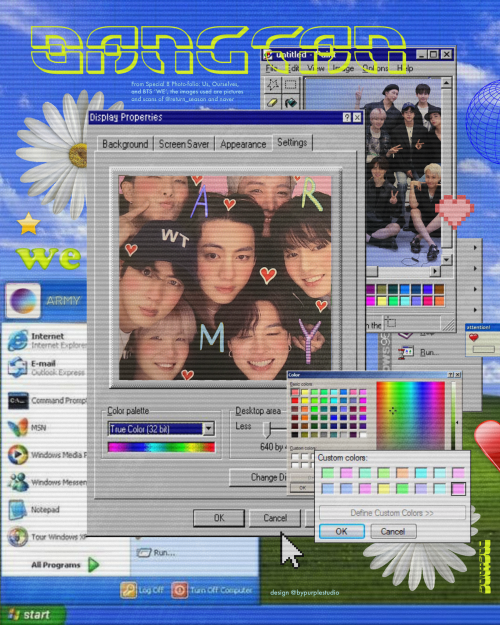Switch to the Screen Saver tab

click(184, 144)
